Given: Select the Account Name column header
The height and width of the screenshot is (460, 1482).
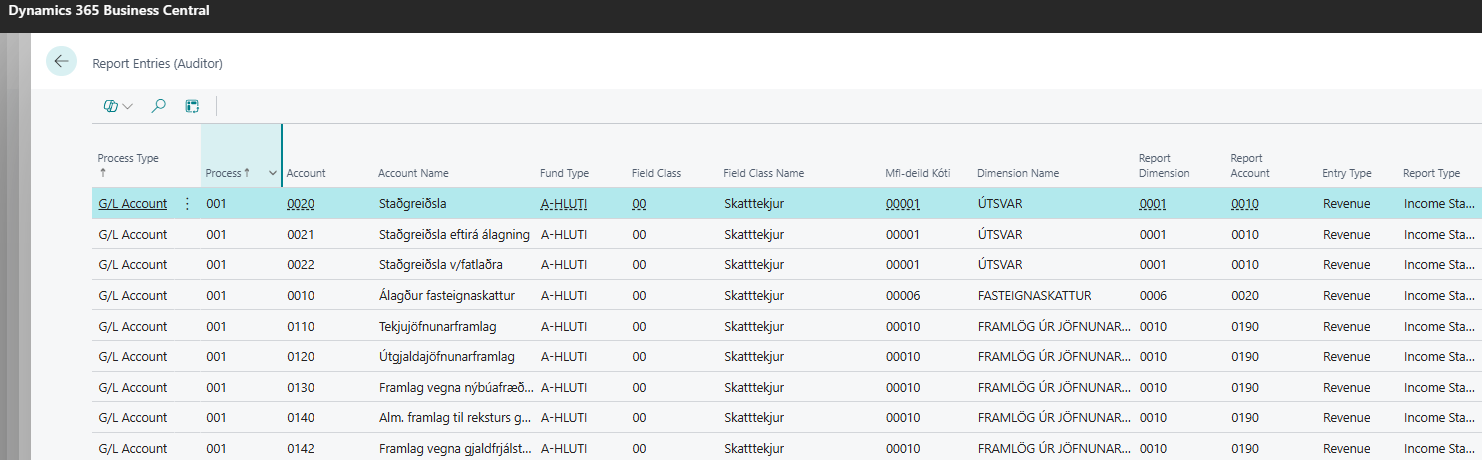Looking at the screenshot, I should point(413,173).
